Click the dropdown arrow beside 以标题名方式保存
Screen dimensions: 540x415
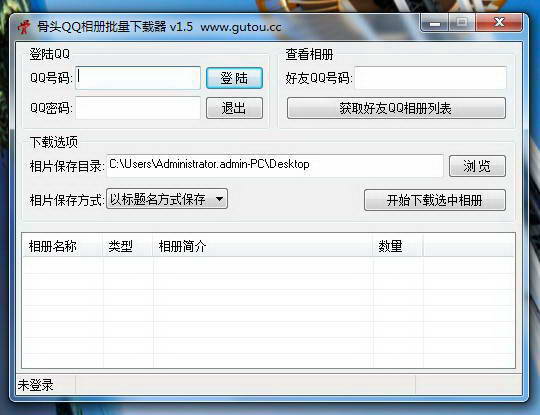pos(219,199)
